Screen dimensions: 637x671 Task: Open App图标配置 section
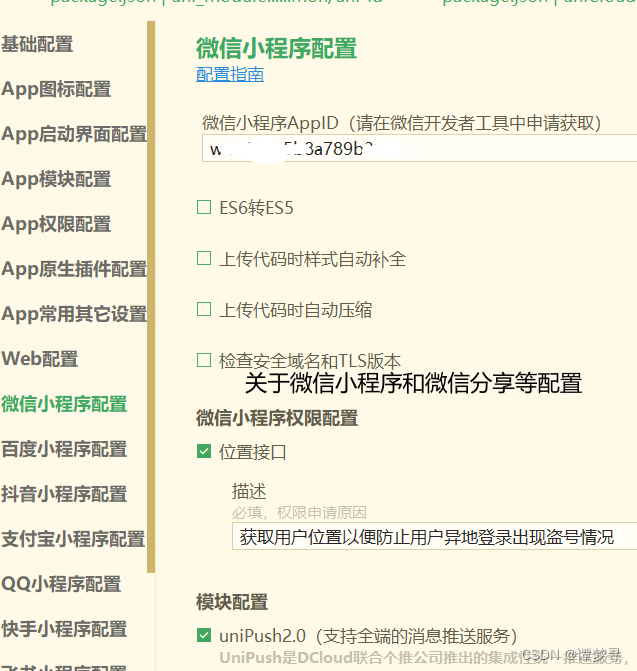(x=56, y=89)
